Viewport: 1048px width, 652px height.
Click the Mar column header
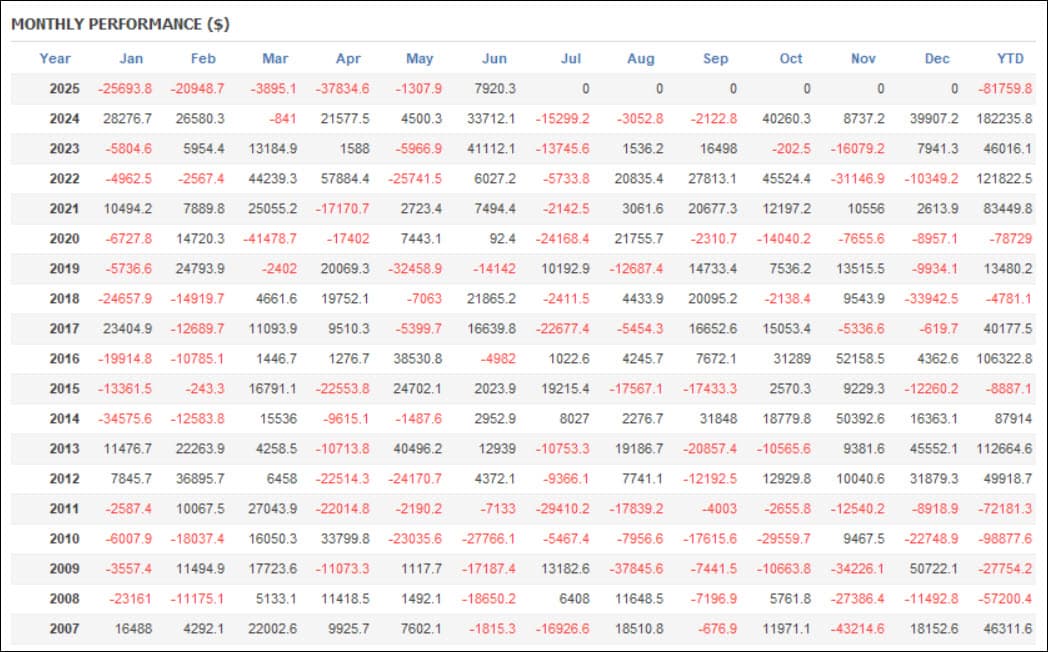(275, 59)
